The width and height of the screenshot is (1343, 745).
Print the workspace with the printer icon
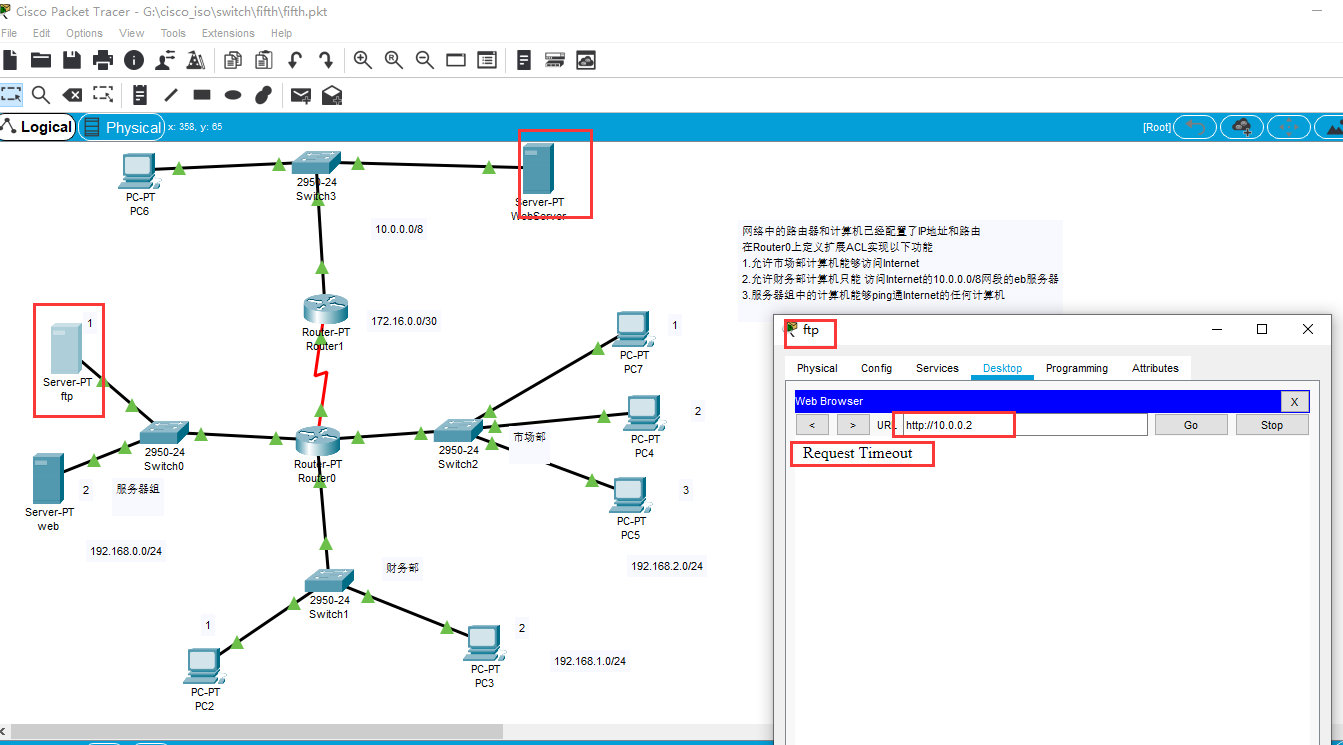pyautogui.click(x=103, y=60)
